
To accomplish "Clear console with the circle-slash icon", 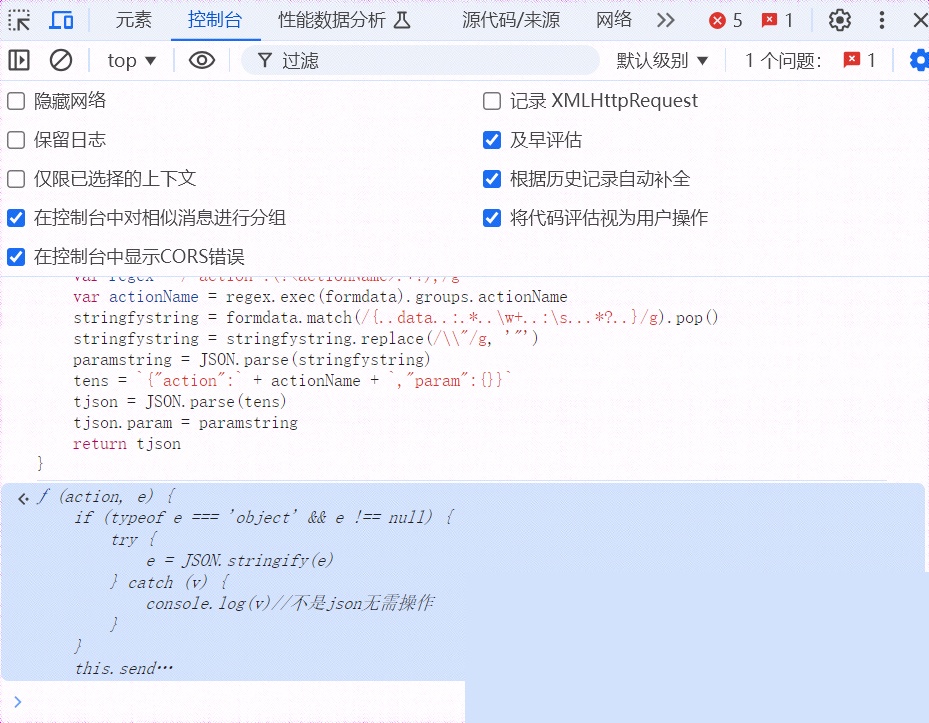I will coord(60,60).
